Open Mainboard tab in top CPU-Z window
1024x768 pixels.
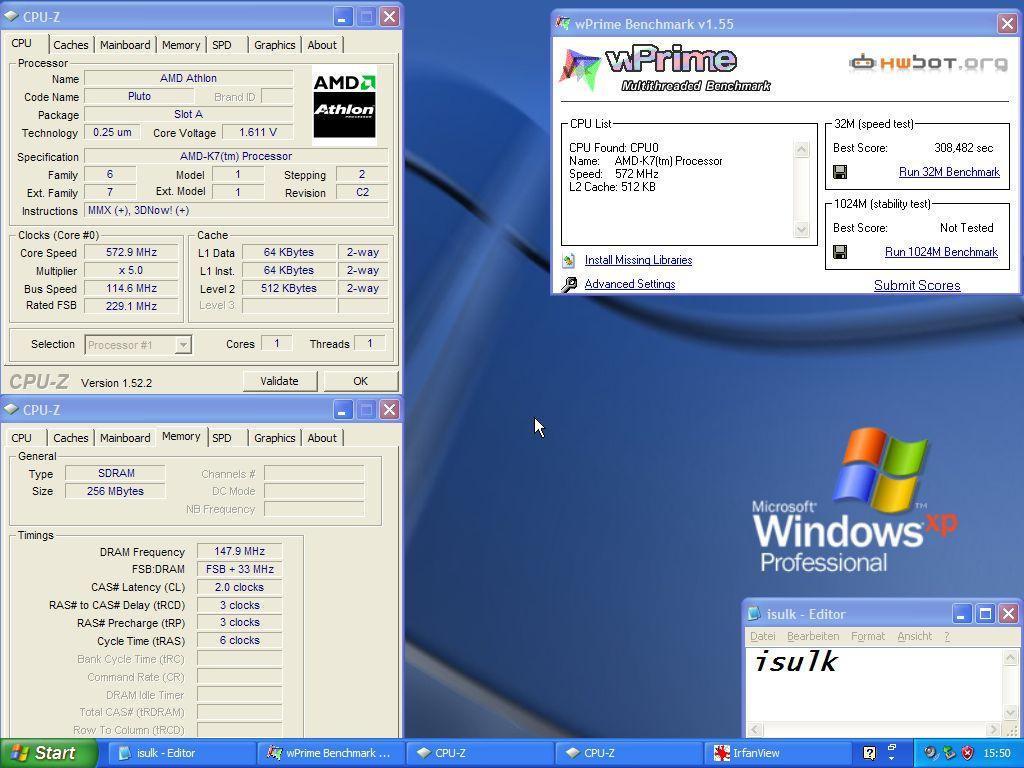(125, 45)
